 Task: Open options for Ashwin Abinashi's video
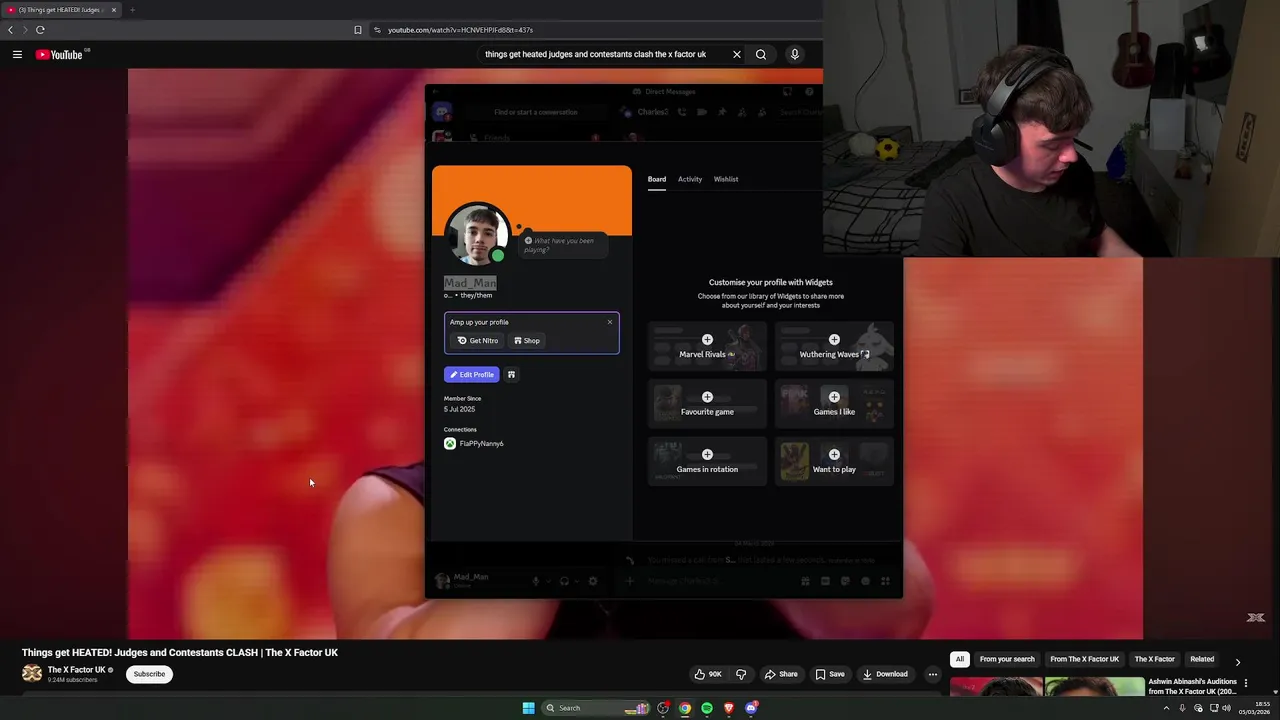pos(1246,683)
